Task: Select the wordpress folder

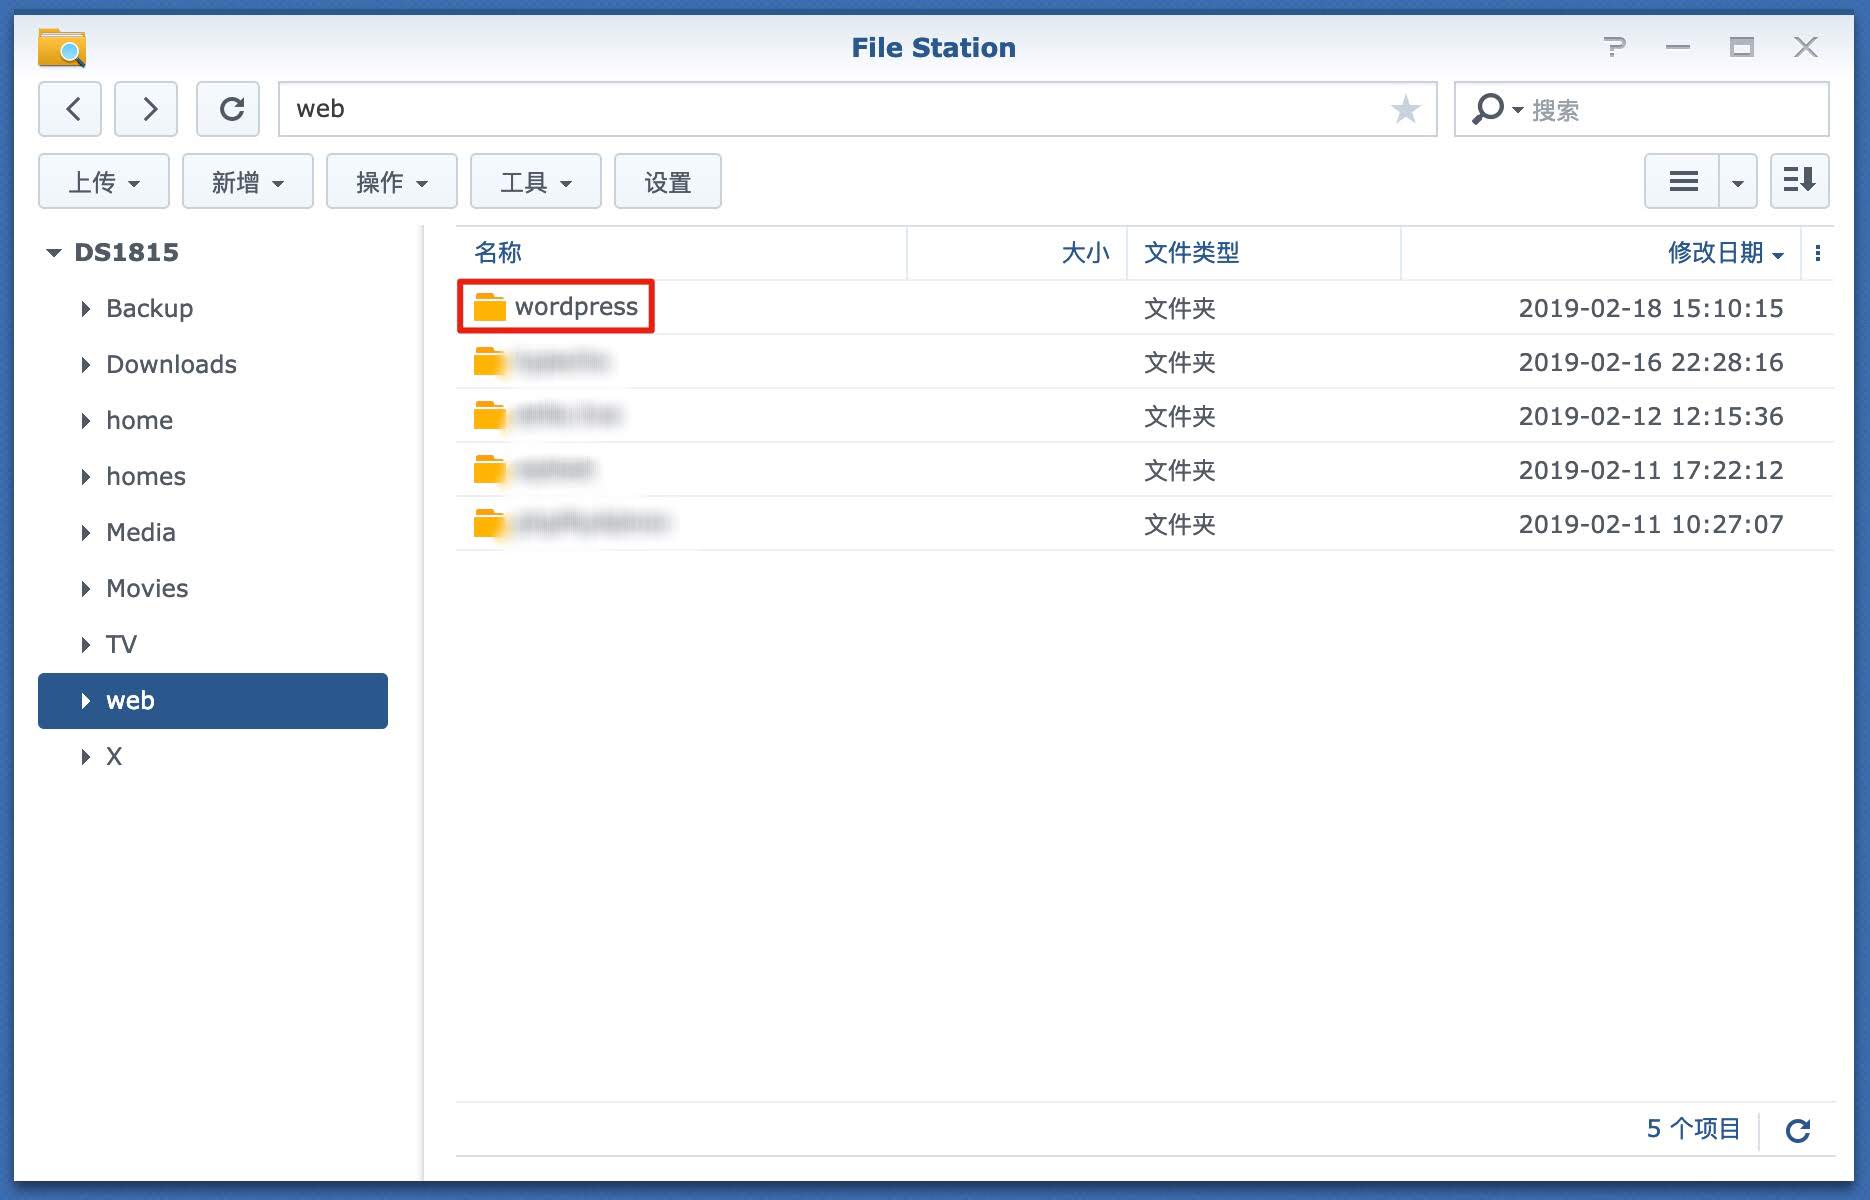Action: tap(575, 307)
